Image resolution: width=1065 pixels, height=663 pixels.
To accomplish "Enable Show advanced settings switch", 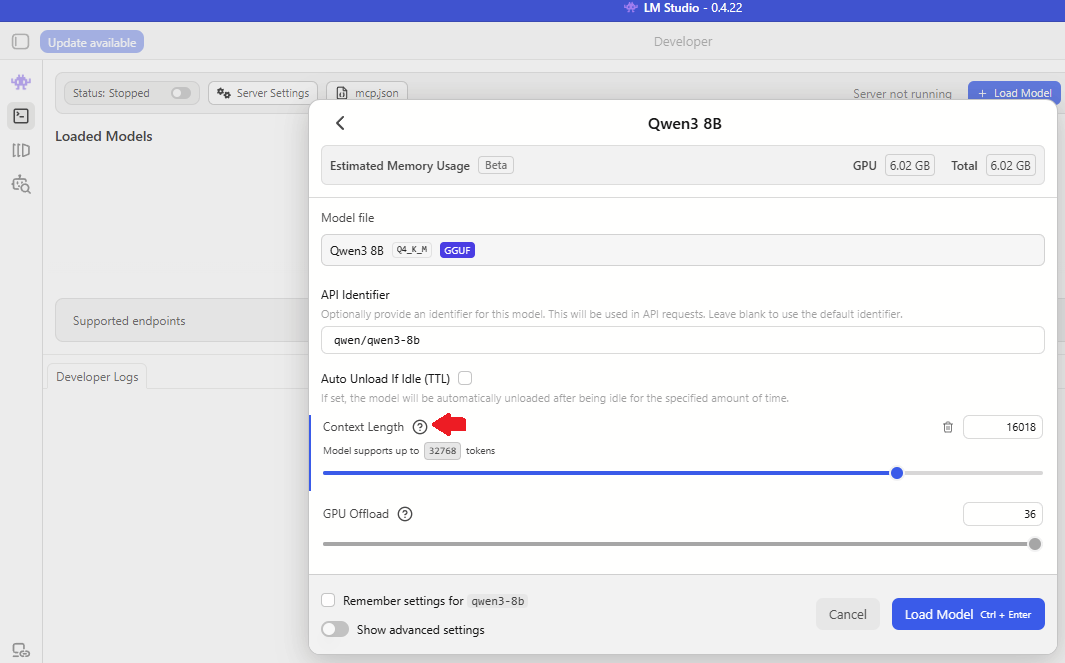I will point(335,629).
